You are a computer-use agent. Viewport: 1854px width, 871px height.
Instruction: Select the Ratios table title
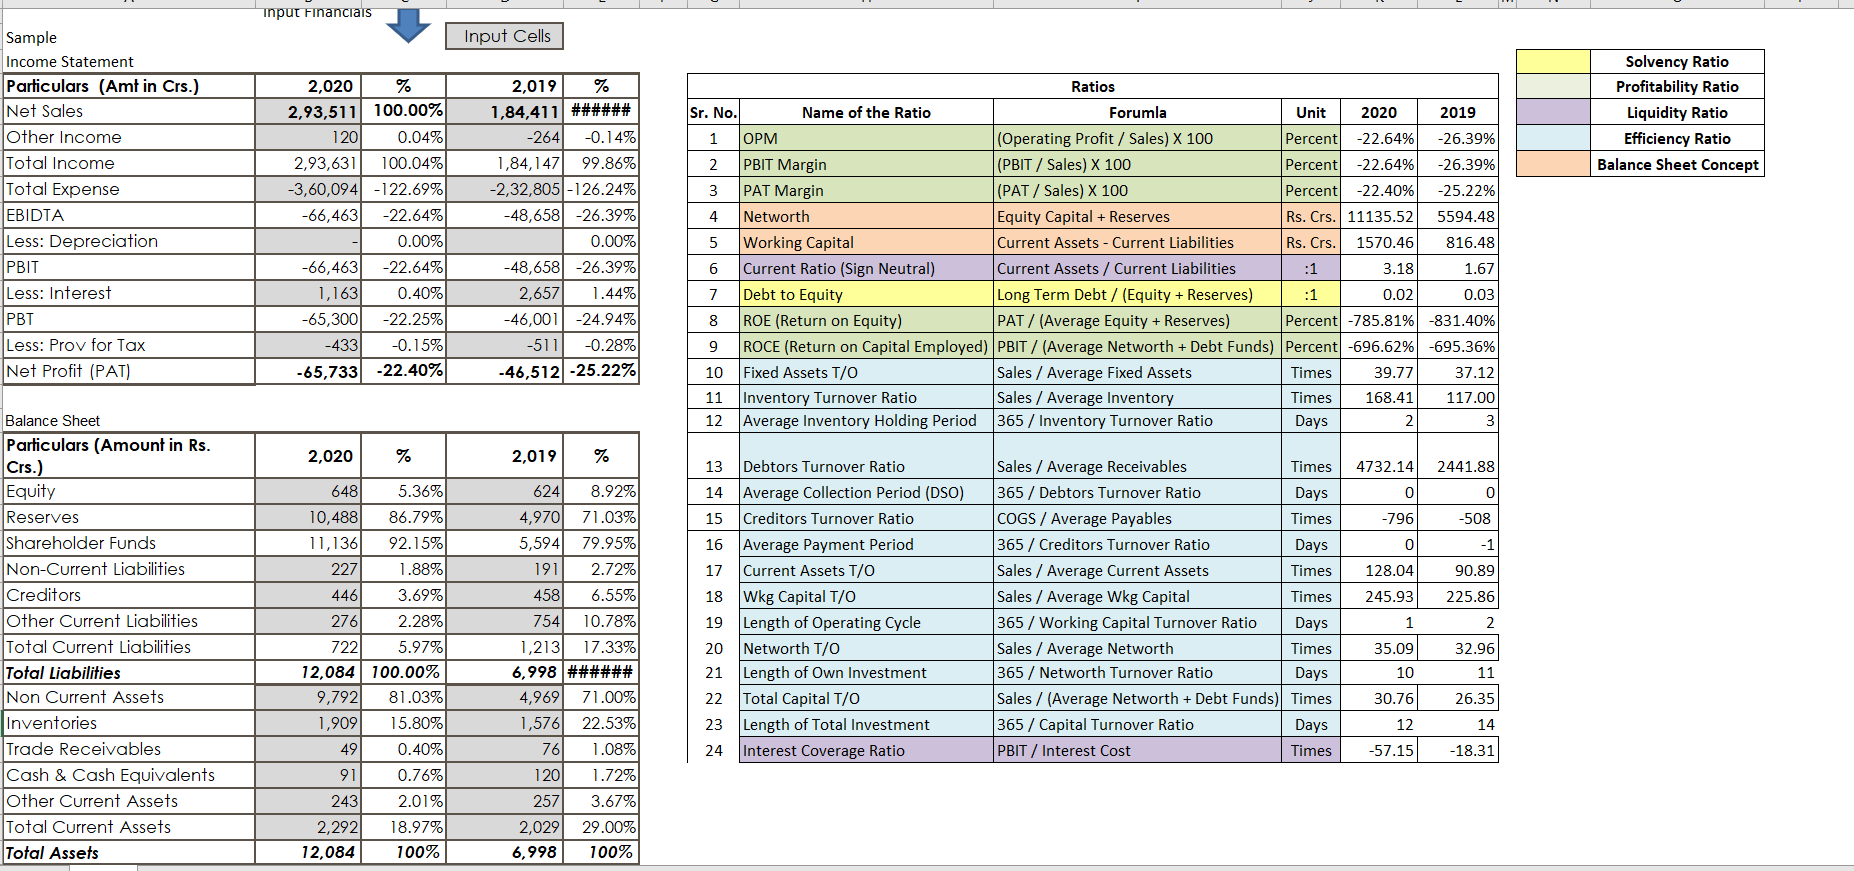pyautogui.click(x=1093, y=87)
